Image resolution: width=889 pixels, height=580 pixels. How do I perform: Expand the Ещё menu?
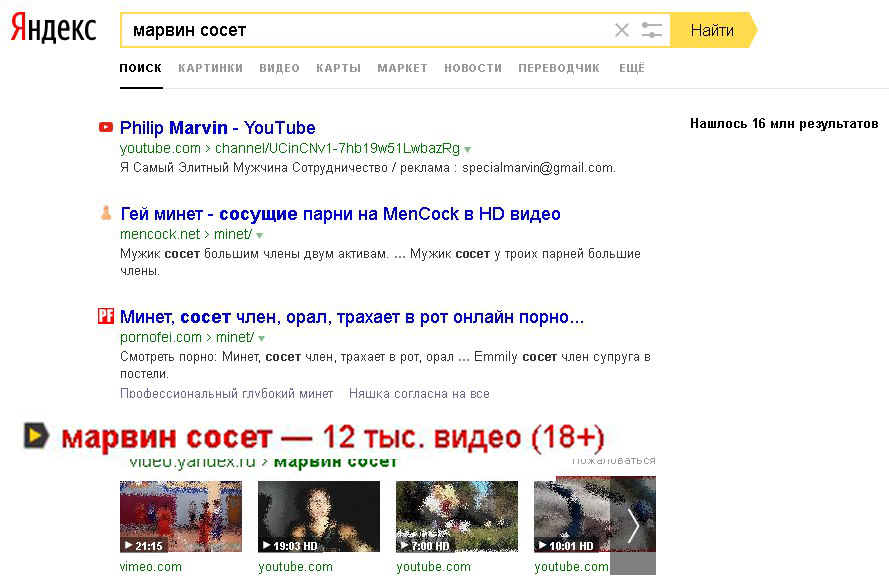tap(632, 68)
